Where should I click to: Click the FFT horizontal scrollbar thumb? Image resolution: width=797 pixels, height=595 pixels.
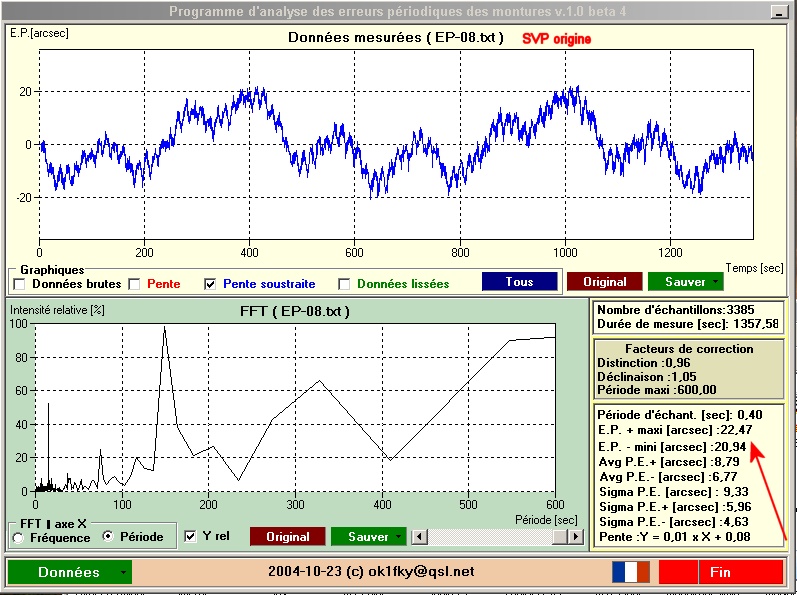pos(560,537)
